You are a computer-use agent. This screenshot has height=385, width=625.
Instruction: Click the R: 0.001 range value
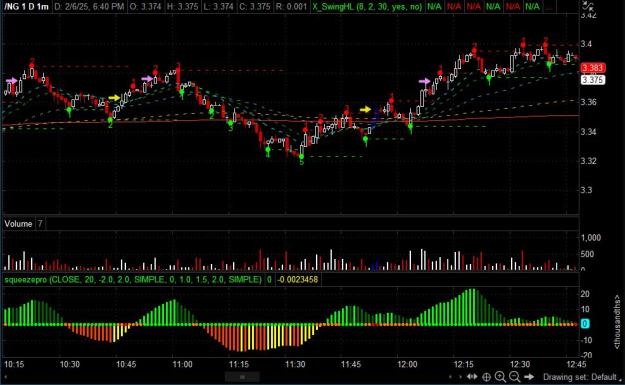tap(292, 7)
